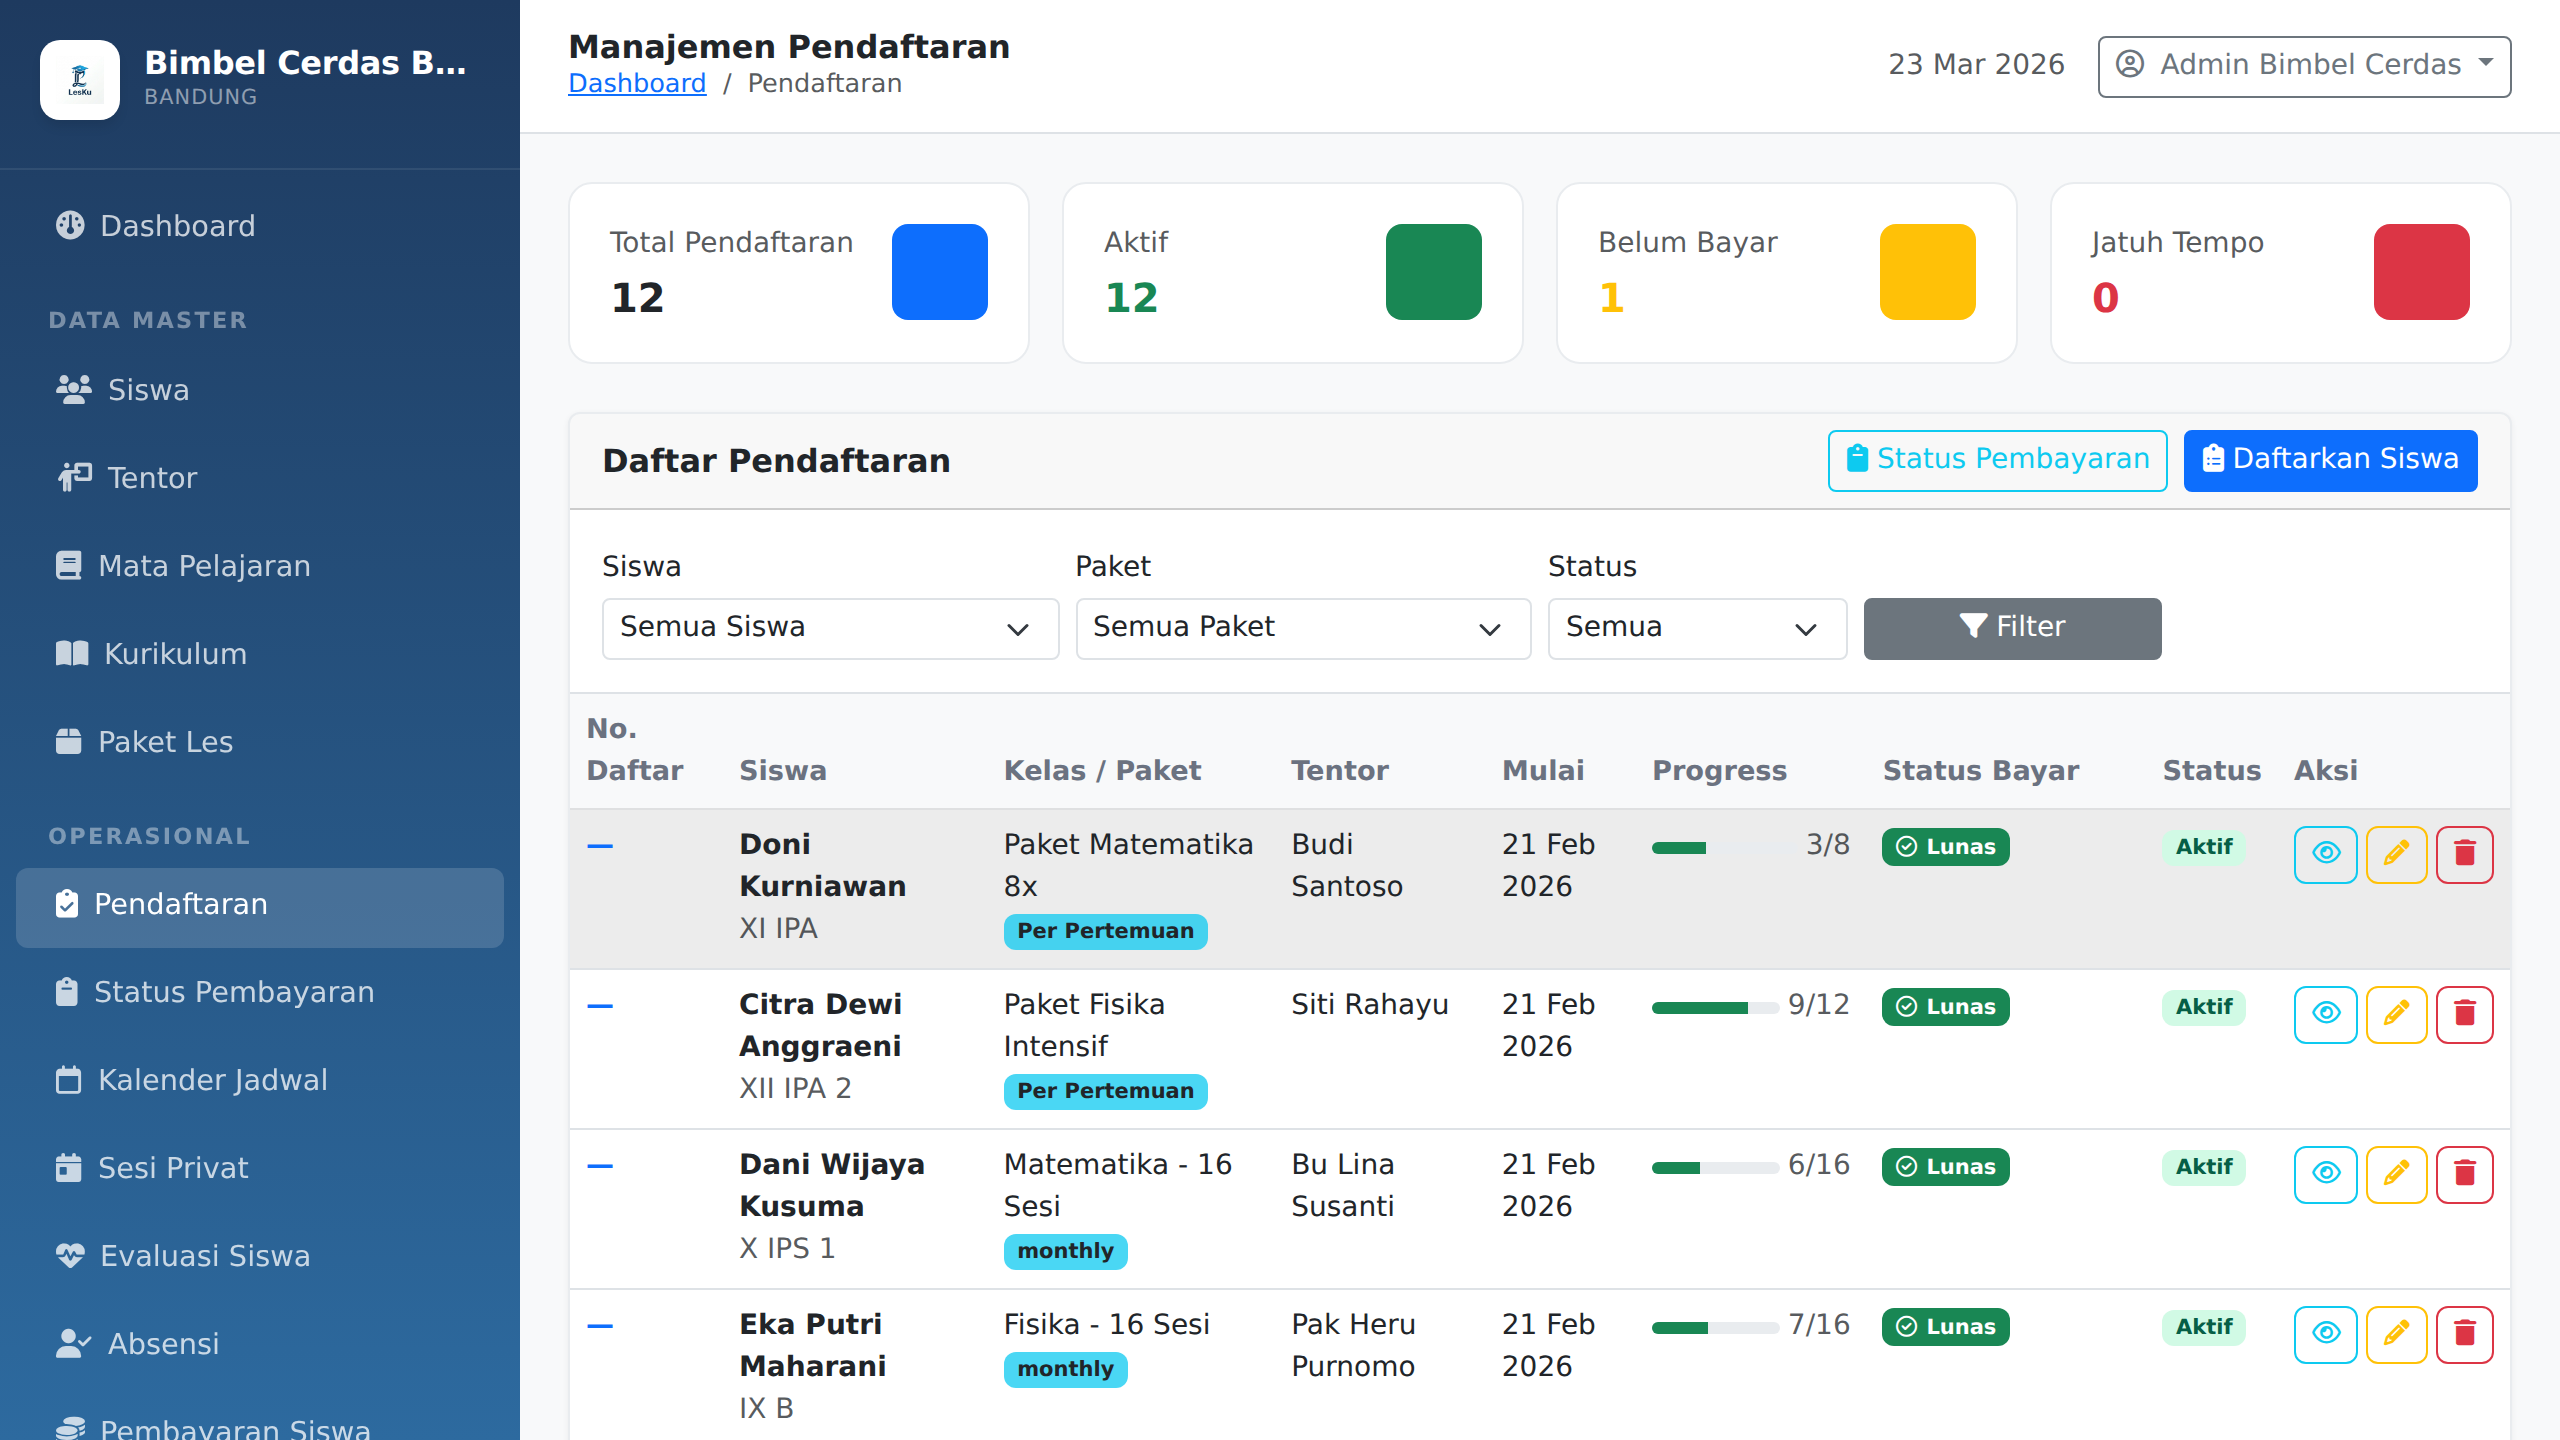The height and width of the screenshot is (1440, 2560).
Task: Follow the Dashboard breadcrumb link
Action: 637,83
